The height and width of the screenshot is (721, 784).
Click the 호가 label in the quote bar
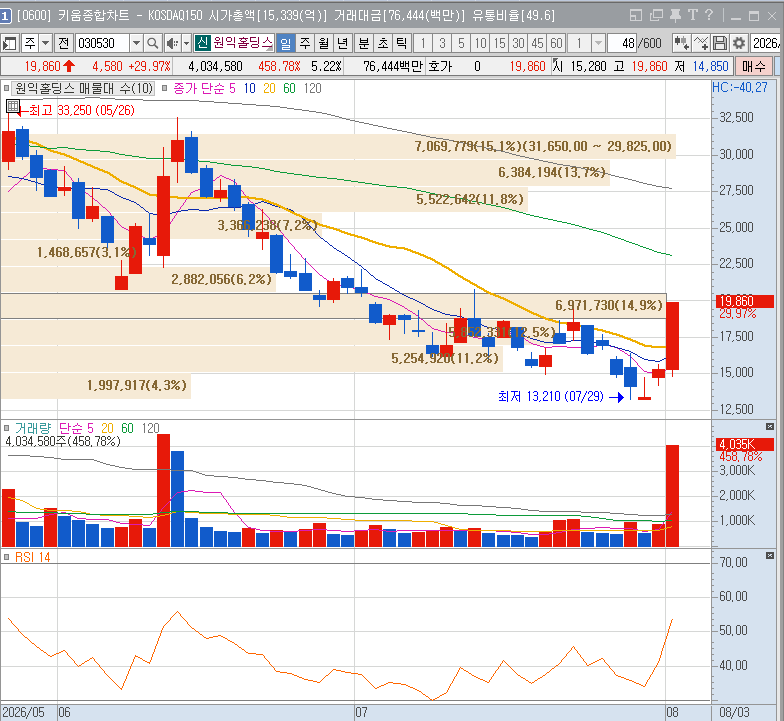coord(440,66)
